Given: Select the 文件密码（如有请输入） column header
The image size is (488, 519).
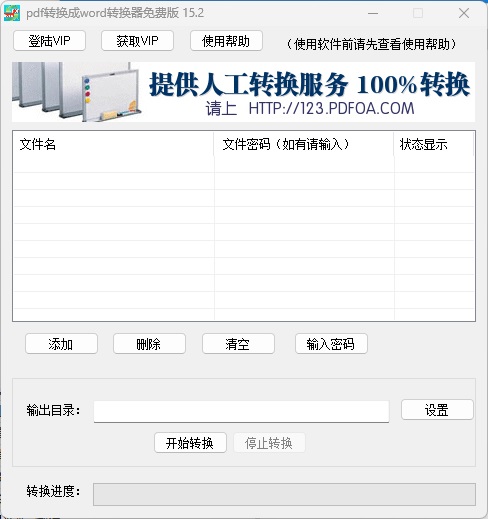Looking at the screenshot, I should coord(304,144).
